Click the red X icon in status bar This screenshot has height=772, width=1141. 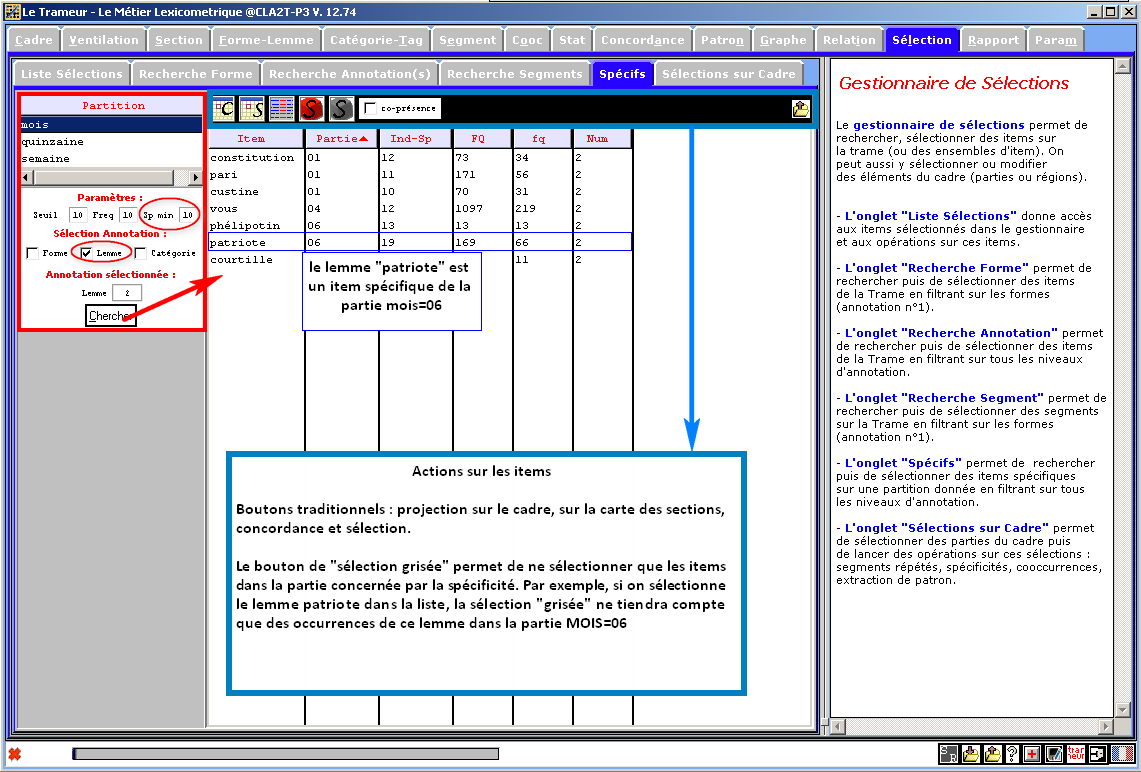tap(14, 754)
